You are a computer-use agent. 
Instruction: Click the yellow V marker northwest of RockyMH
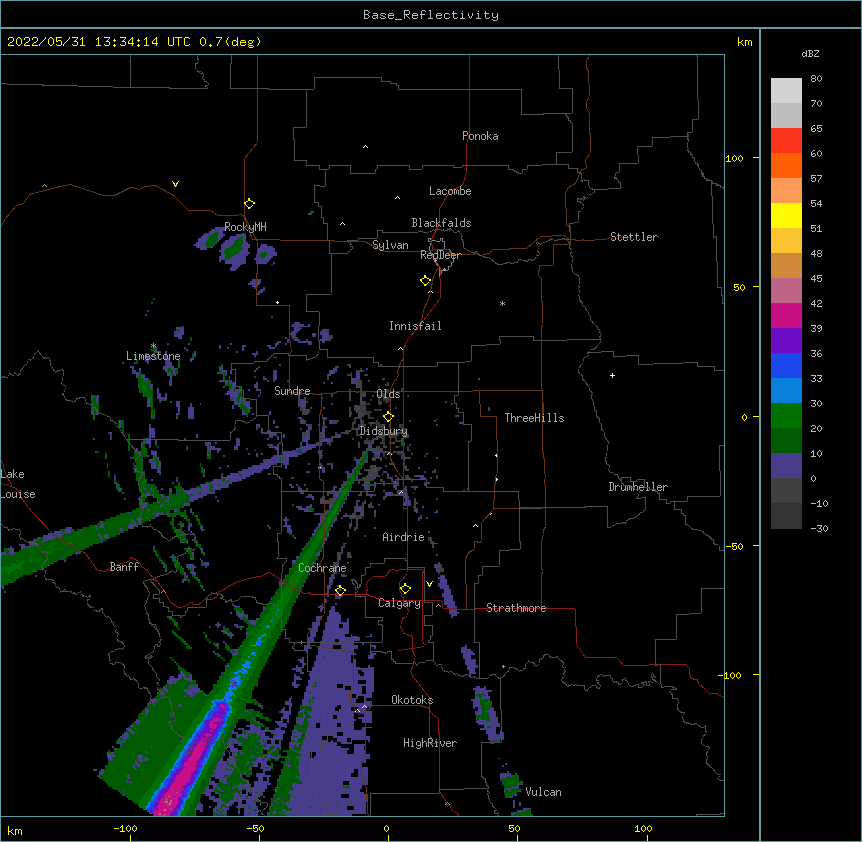(175, 184)
